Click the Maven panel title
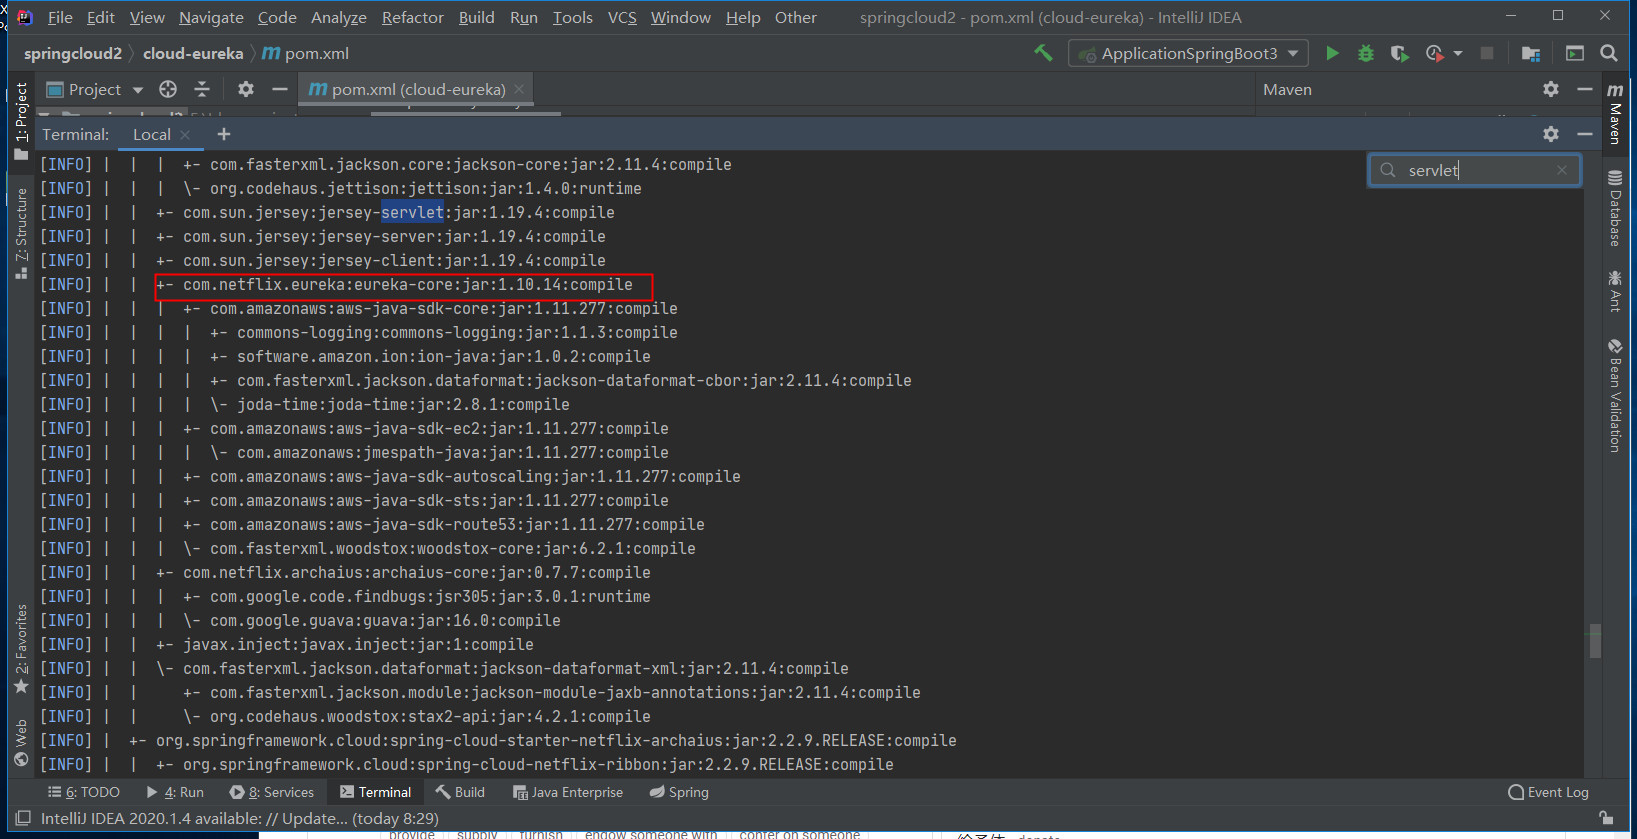This screenshot has height=839, width=1637. pyautogui.click(x=1287, y=89)
